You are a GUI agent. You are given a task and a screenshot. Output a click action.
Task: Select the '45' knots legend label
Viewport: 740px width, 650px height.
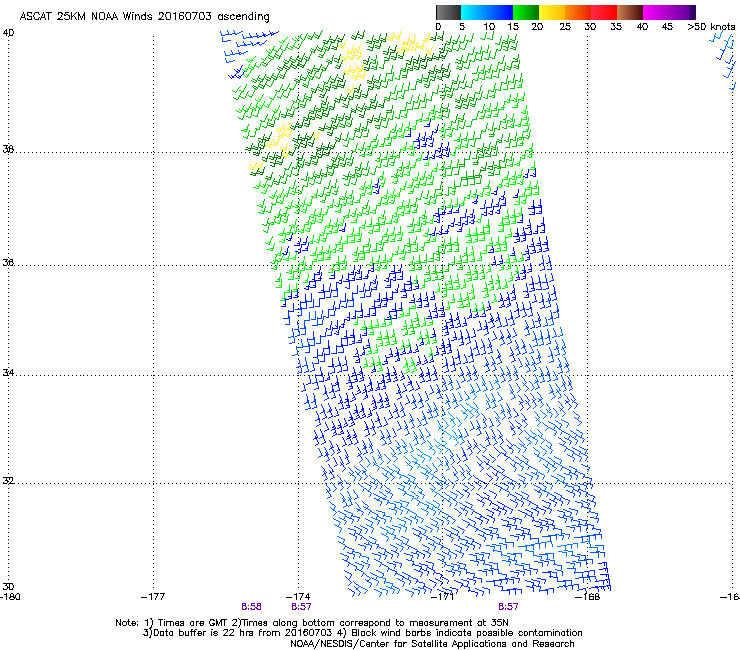click(x=667, y=26)
